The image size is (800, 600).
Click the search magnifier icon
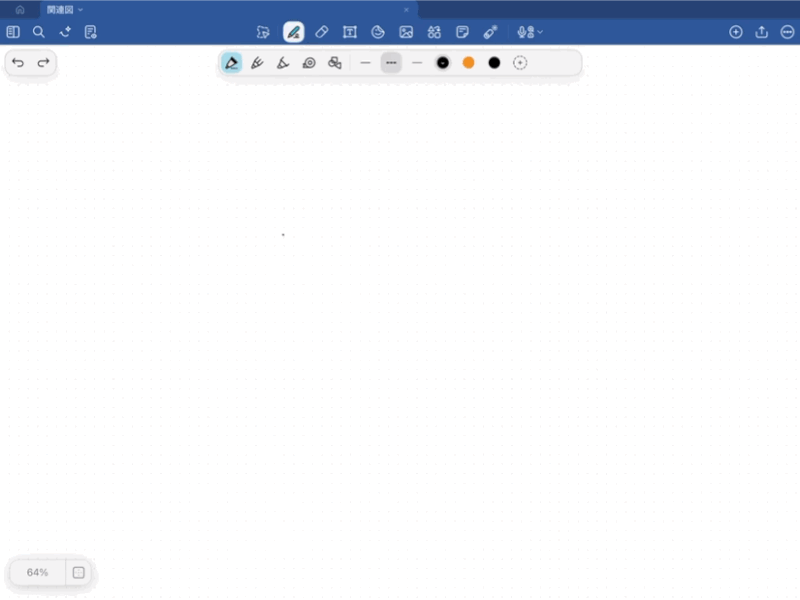point(39,32)
